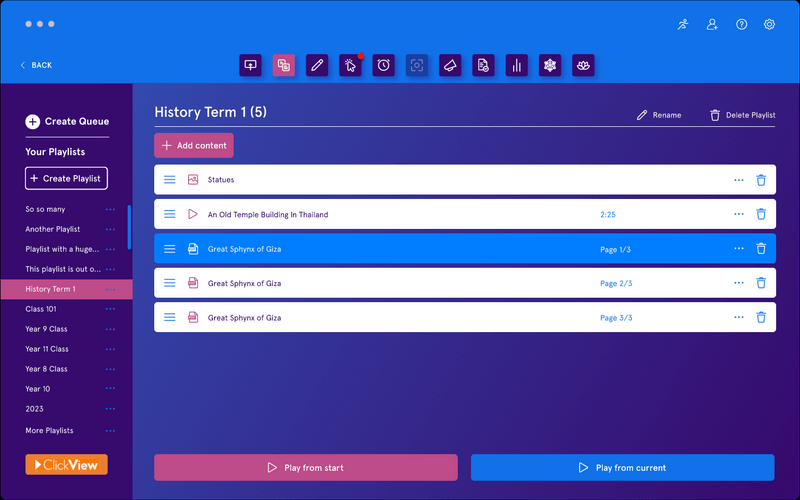Click the video play icon beside Old Temple
The height and width of the screenshot is (500, 800).
tap(193, 214)
